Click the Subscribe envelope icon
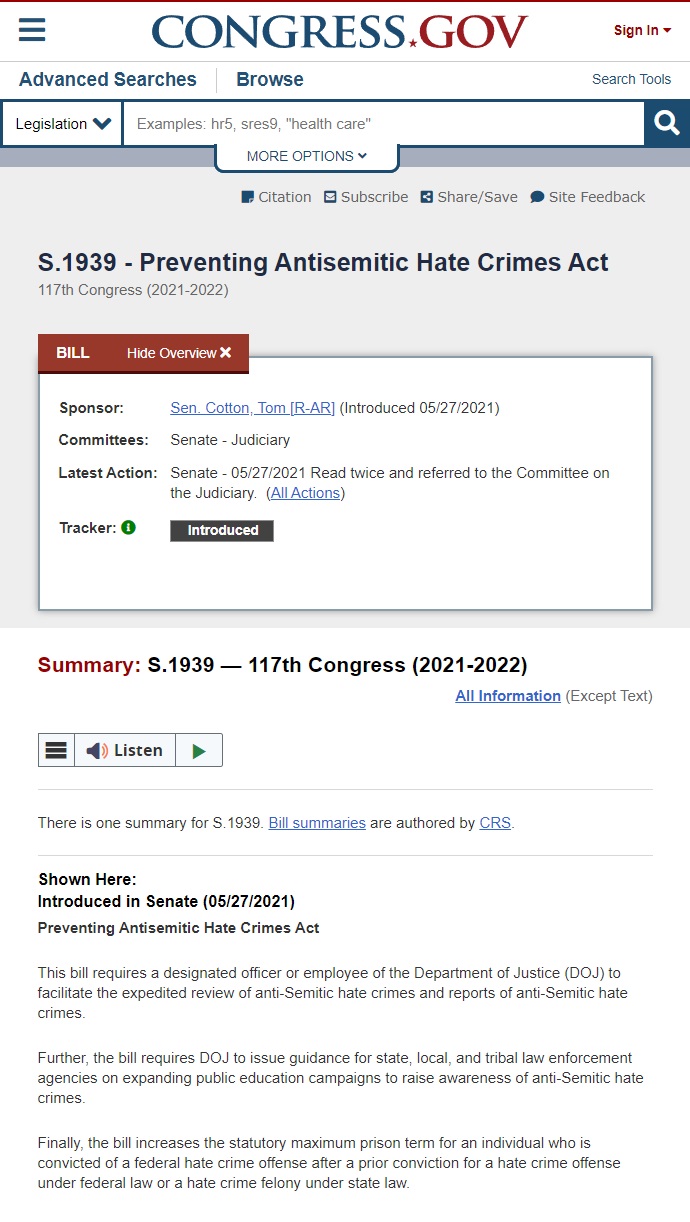Screen dimensions: 690x1222 click(330, 197)
